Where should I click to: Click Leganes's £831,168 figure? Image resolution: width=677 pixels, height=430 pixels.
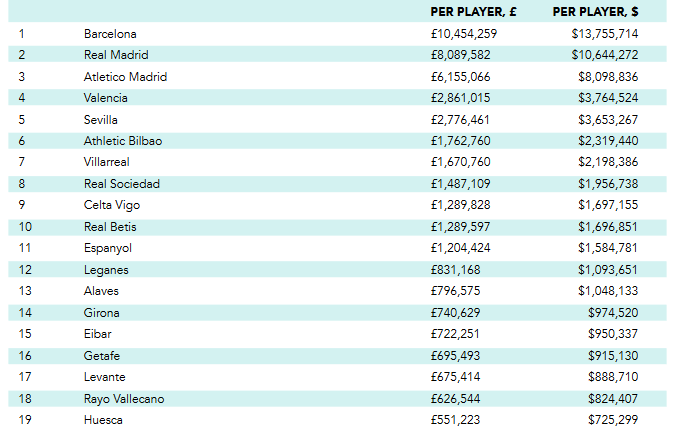[x=456, y=270]
